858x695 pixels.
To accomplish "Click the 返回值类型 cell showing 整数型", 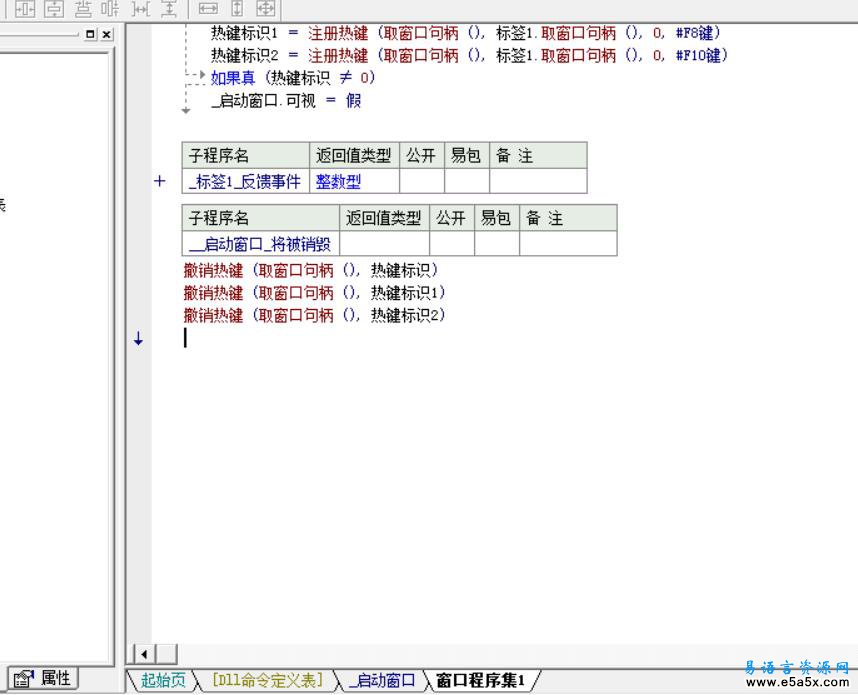I will click(354, 181).
